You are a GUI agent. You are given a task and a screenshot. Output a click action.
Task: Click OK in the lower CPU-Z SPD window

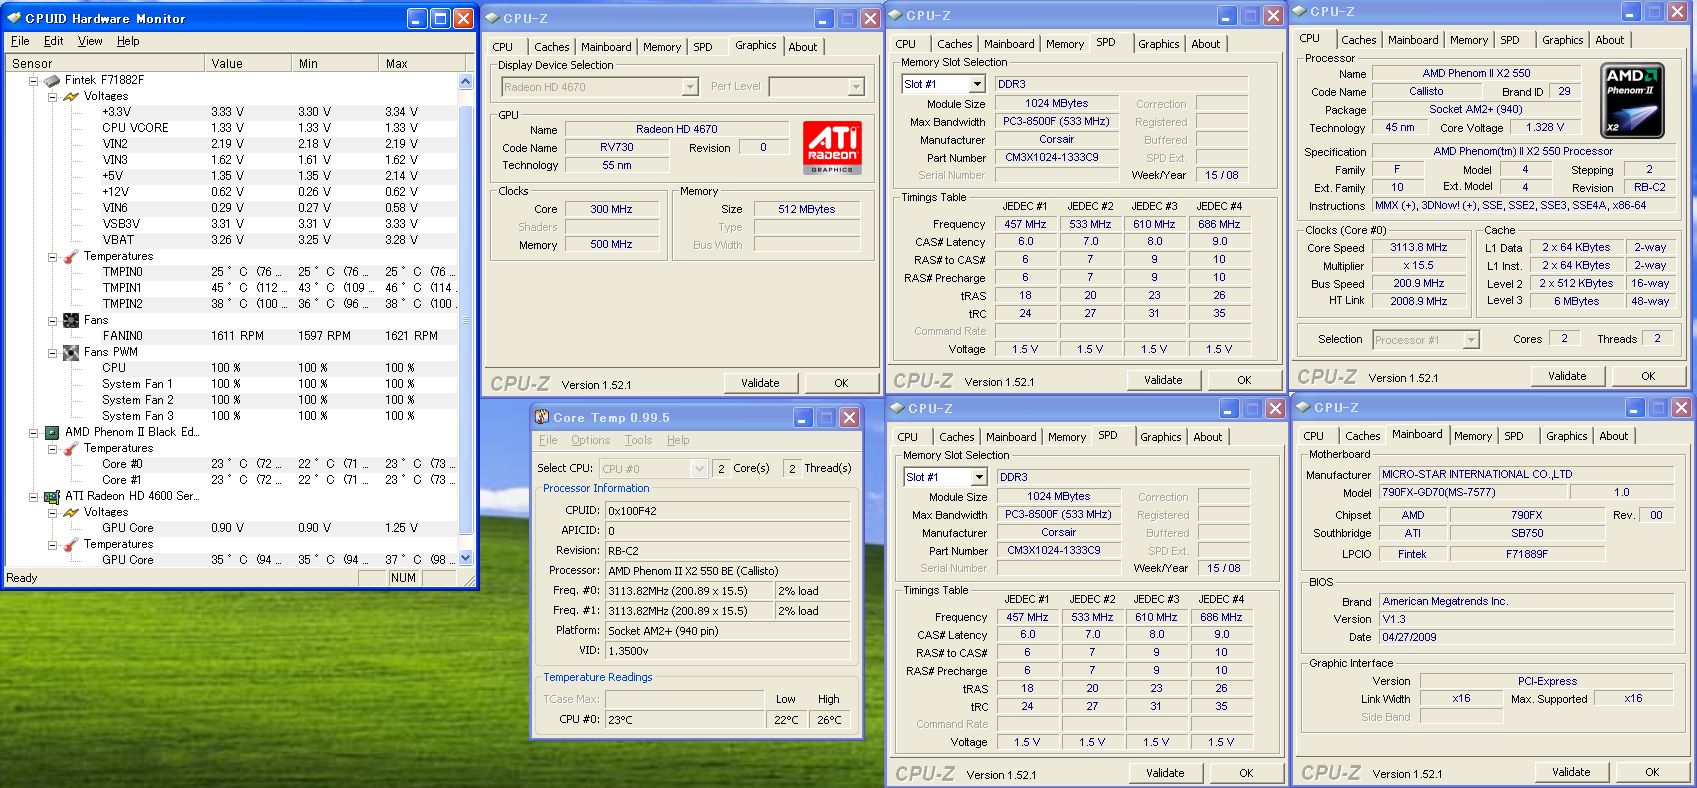1246,773
